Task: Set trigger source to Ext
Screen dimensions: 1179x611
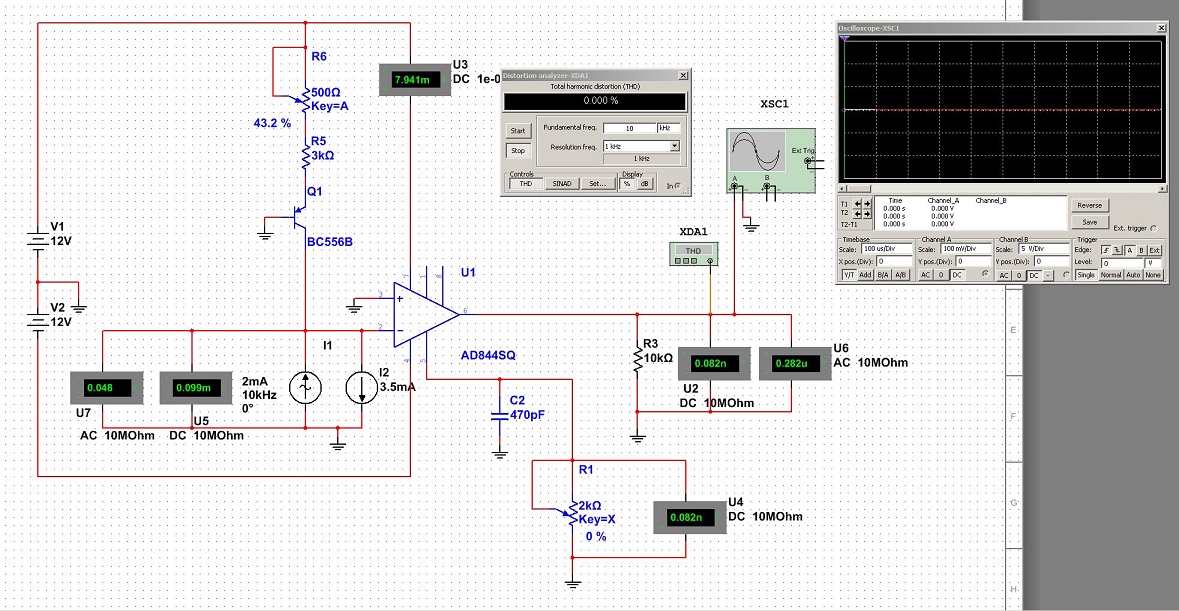Action: click(x=1154, y=250)
